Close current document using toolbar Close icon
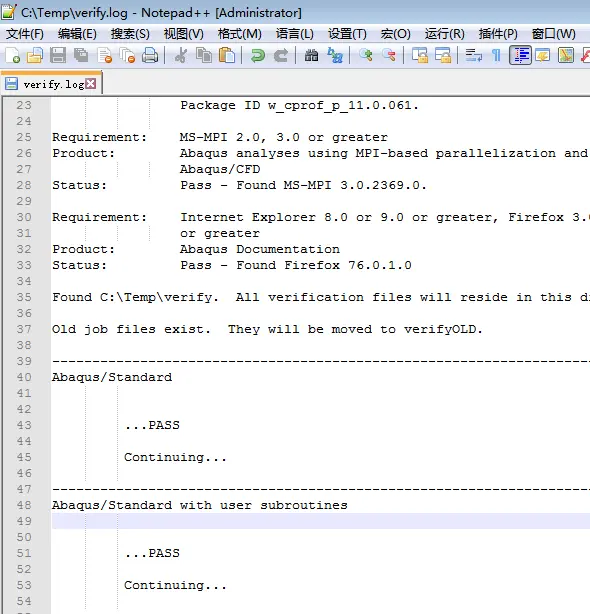This screenshot has height=614, width=590. coord(105,56)
